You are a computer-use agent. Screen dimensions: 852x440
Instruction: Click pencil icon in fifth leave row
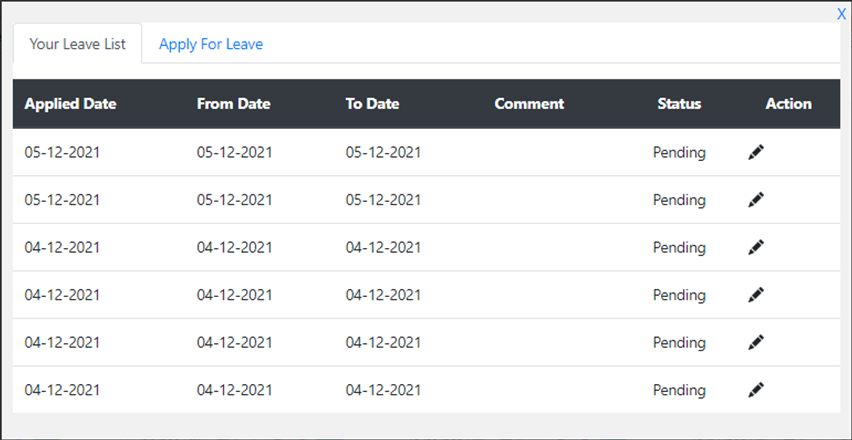coord(756,342)
